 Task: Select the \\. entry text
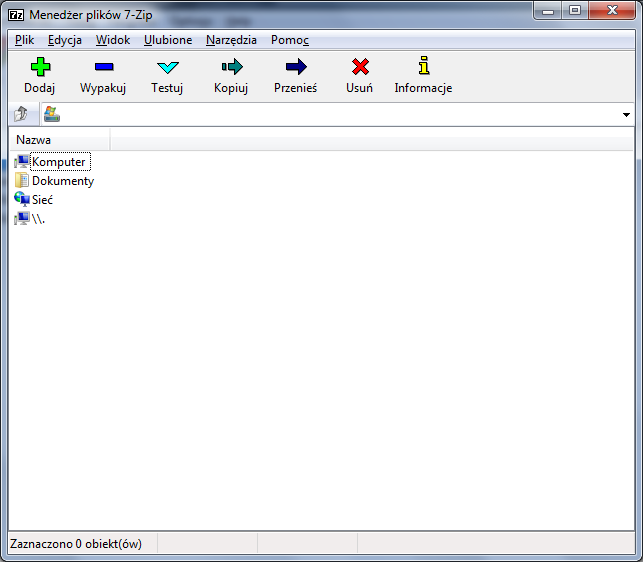point(38,219)
